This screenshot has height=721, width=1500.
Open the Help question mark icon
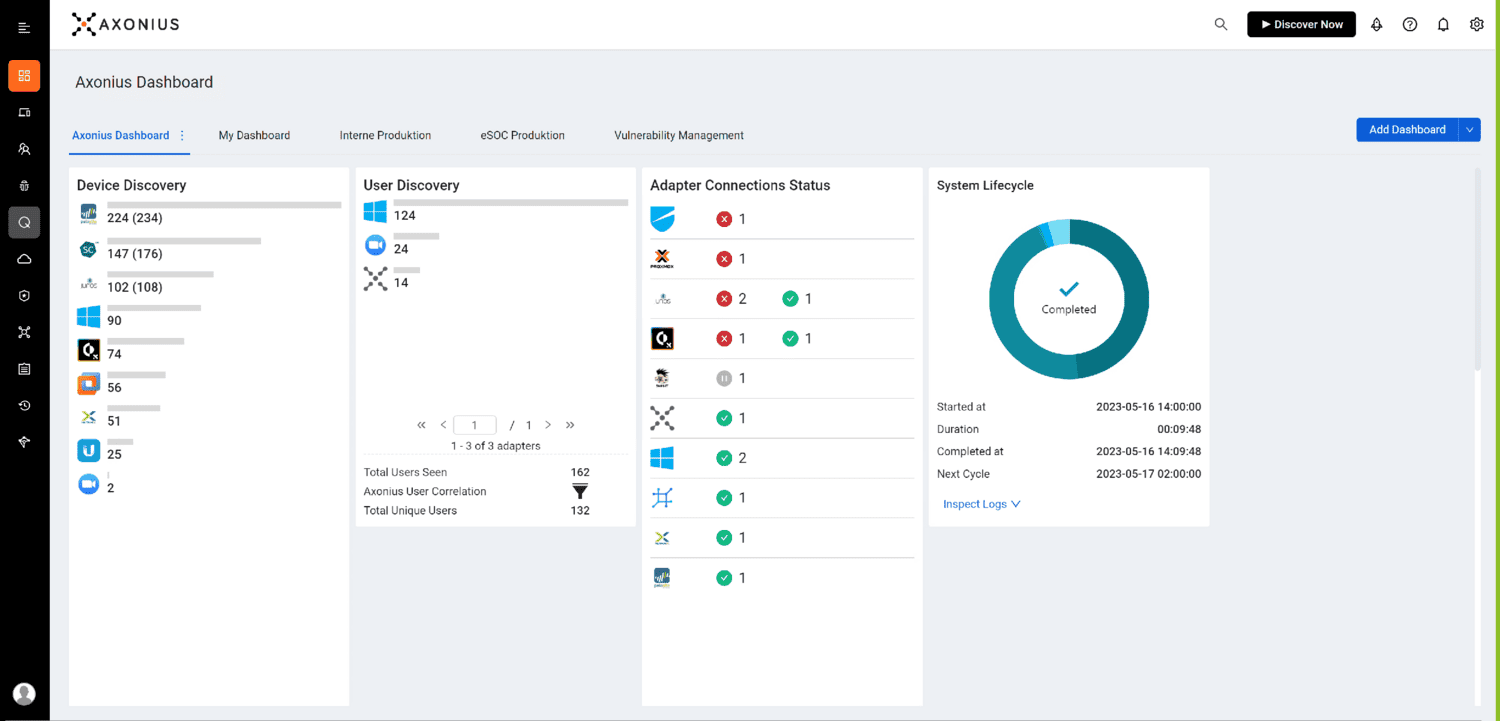[1410, 24]
